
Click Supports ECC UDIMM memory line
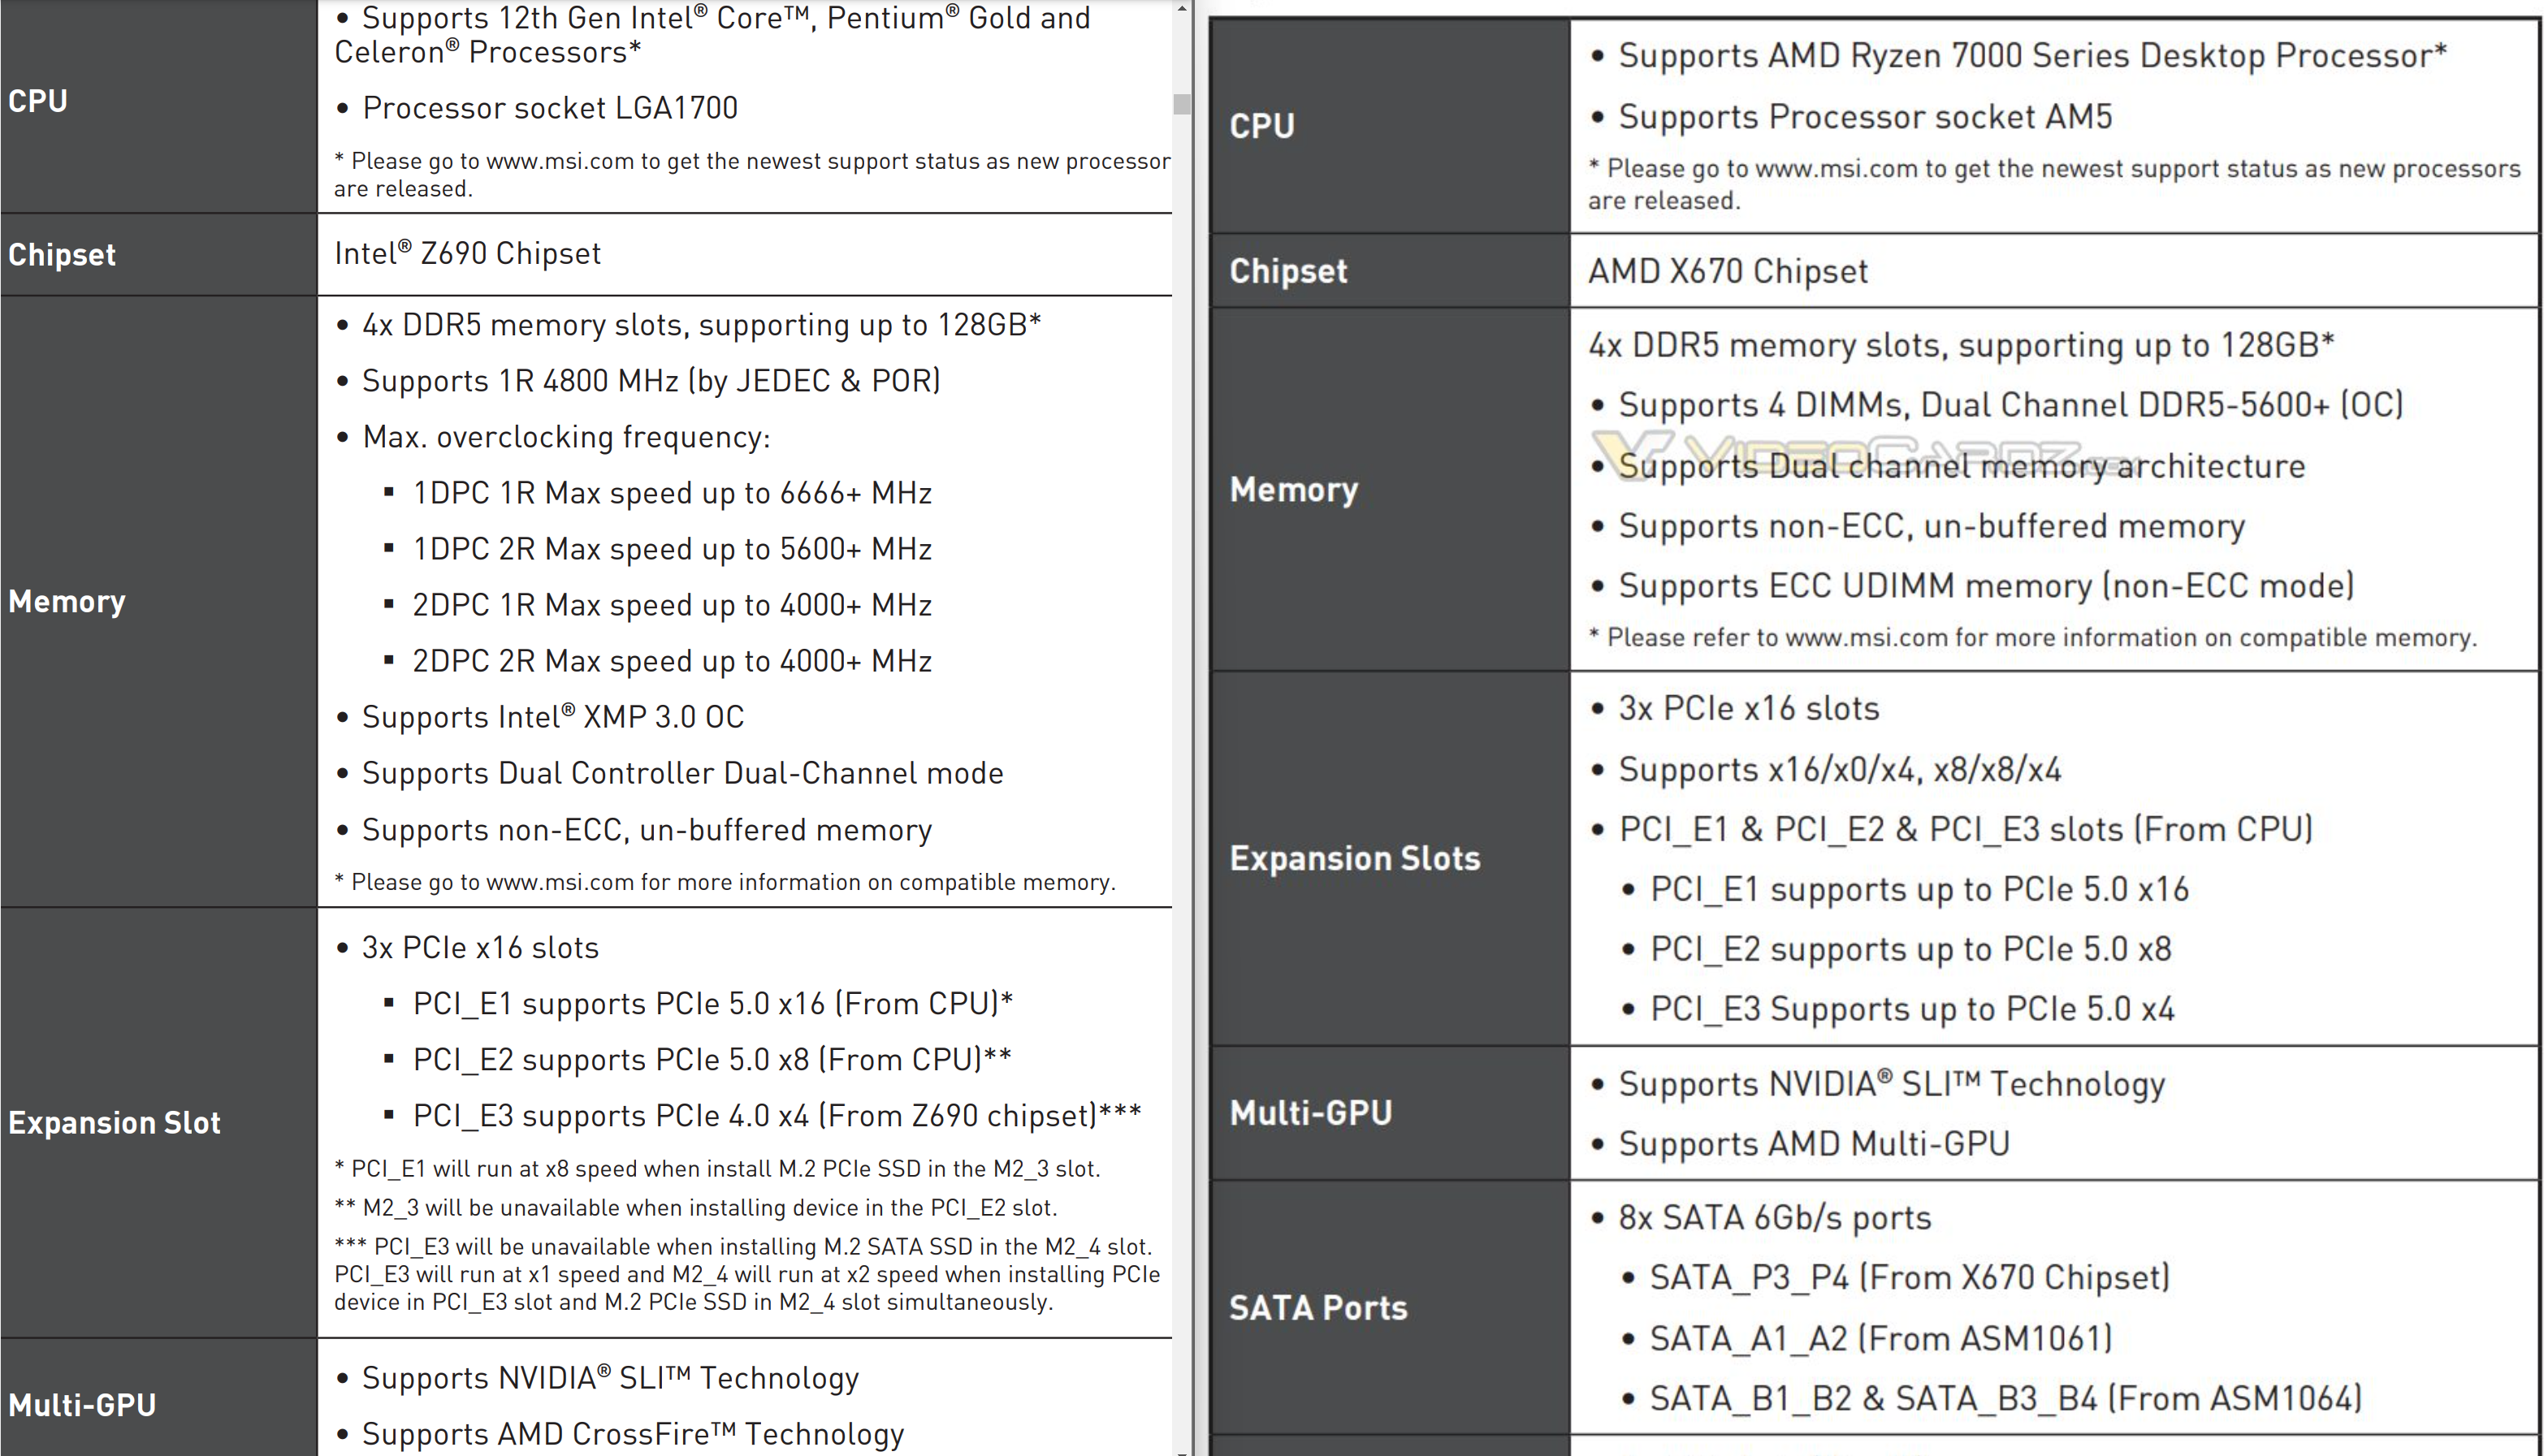[x=1985, y=586]
